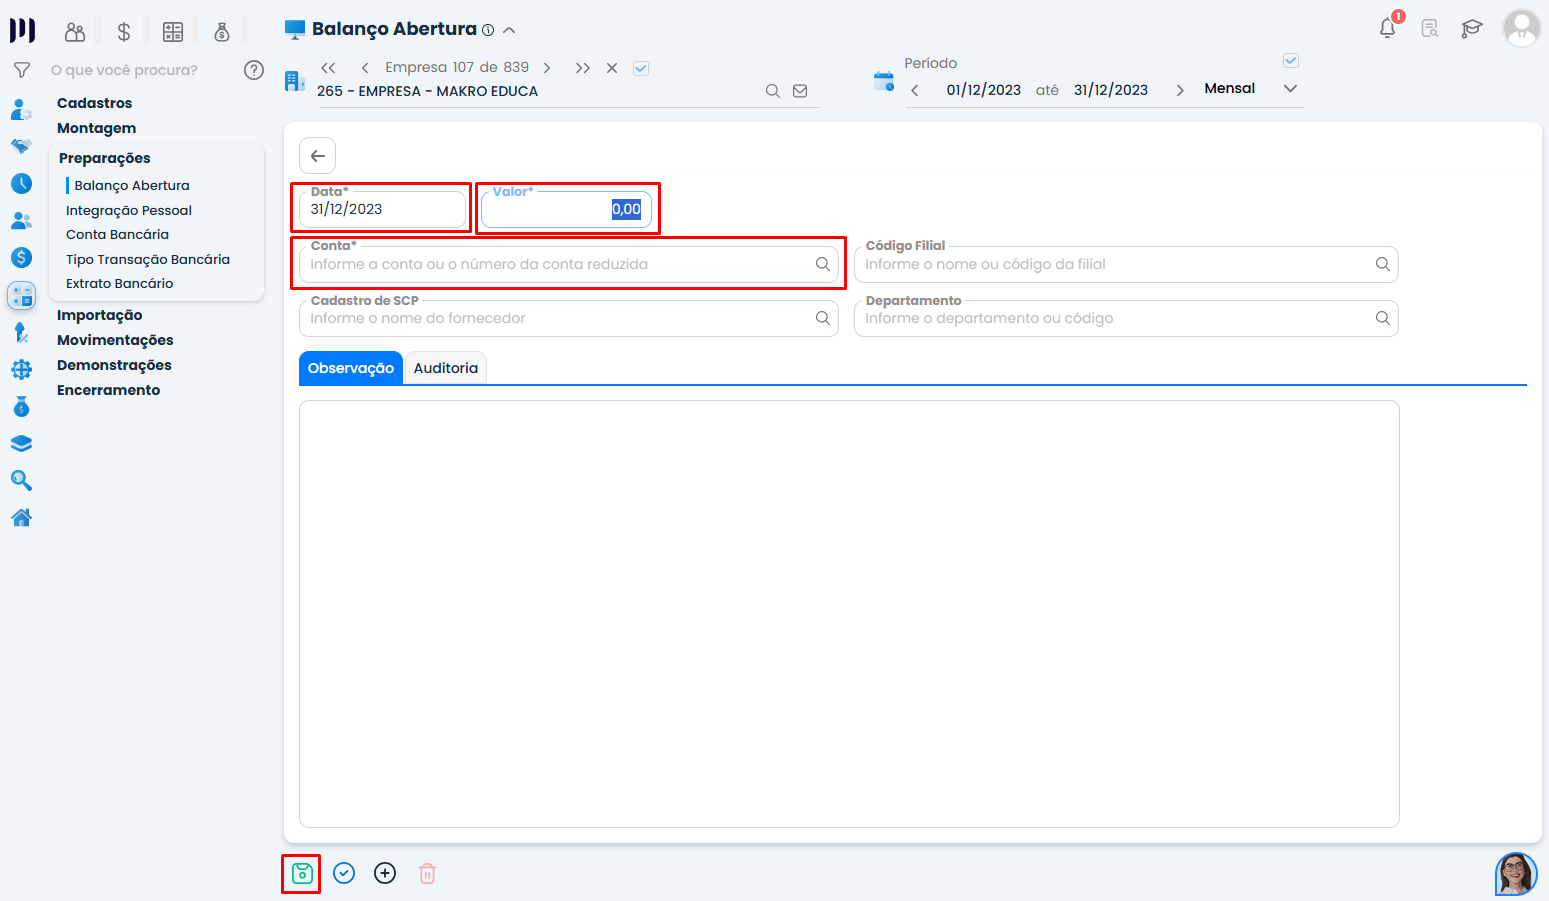
Task: Click the back arrow button
Action: 318,156
